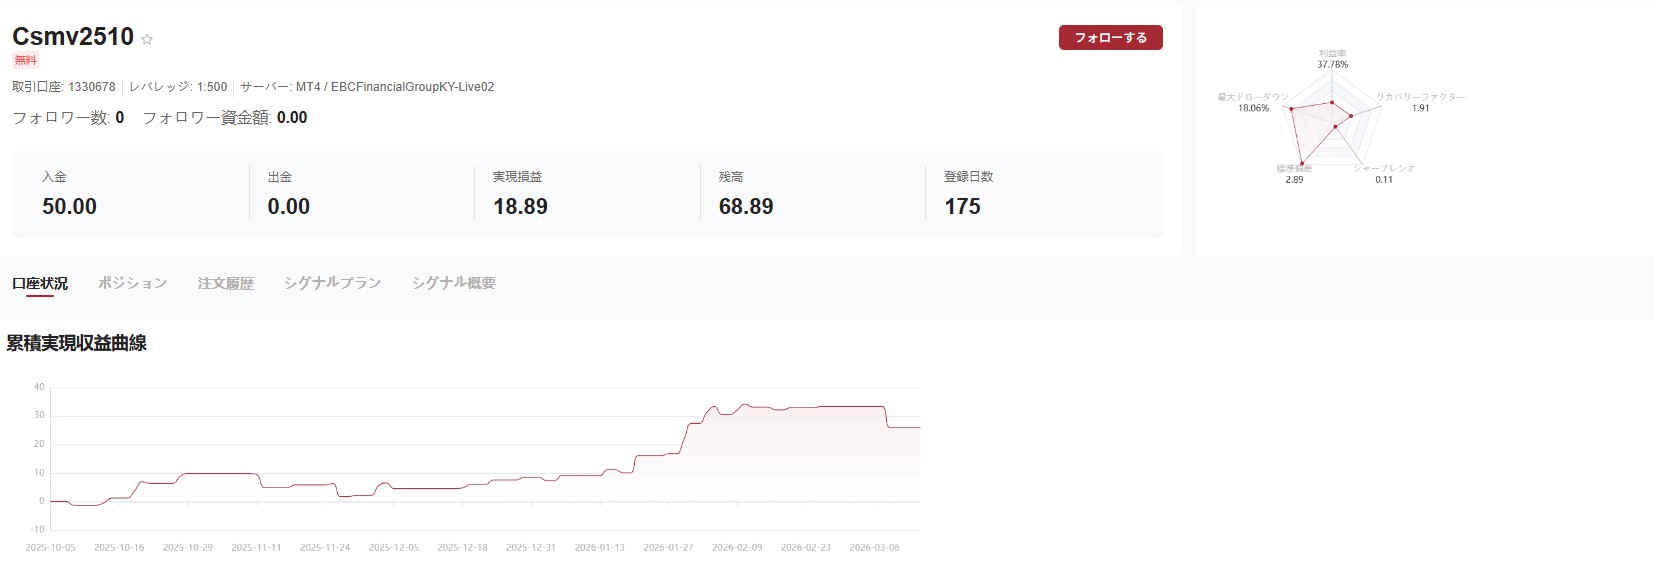The image size is (1654, 579).
Task: Switch to the ポジション tab
Action: [132, 283]
